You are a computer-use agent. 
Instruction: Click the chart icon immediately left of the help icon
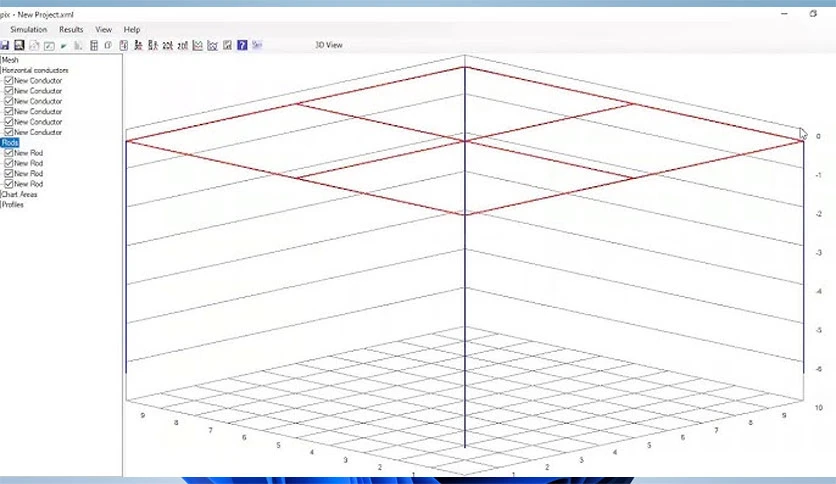[228, 45]
